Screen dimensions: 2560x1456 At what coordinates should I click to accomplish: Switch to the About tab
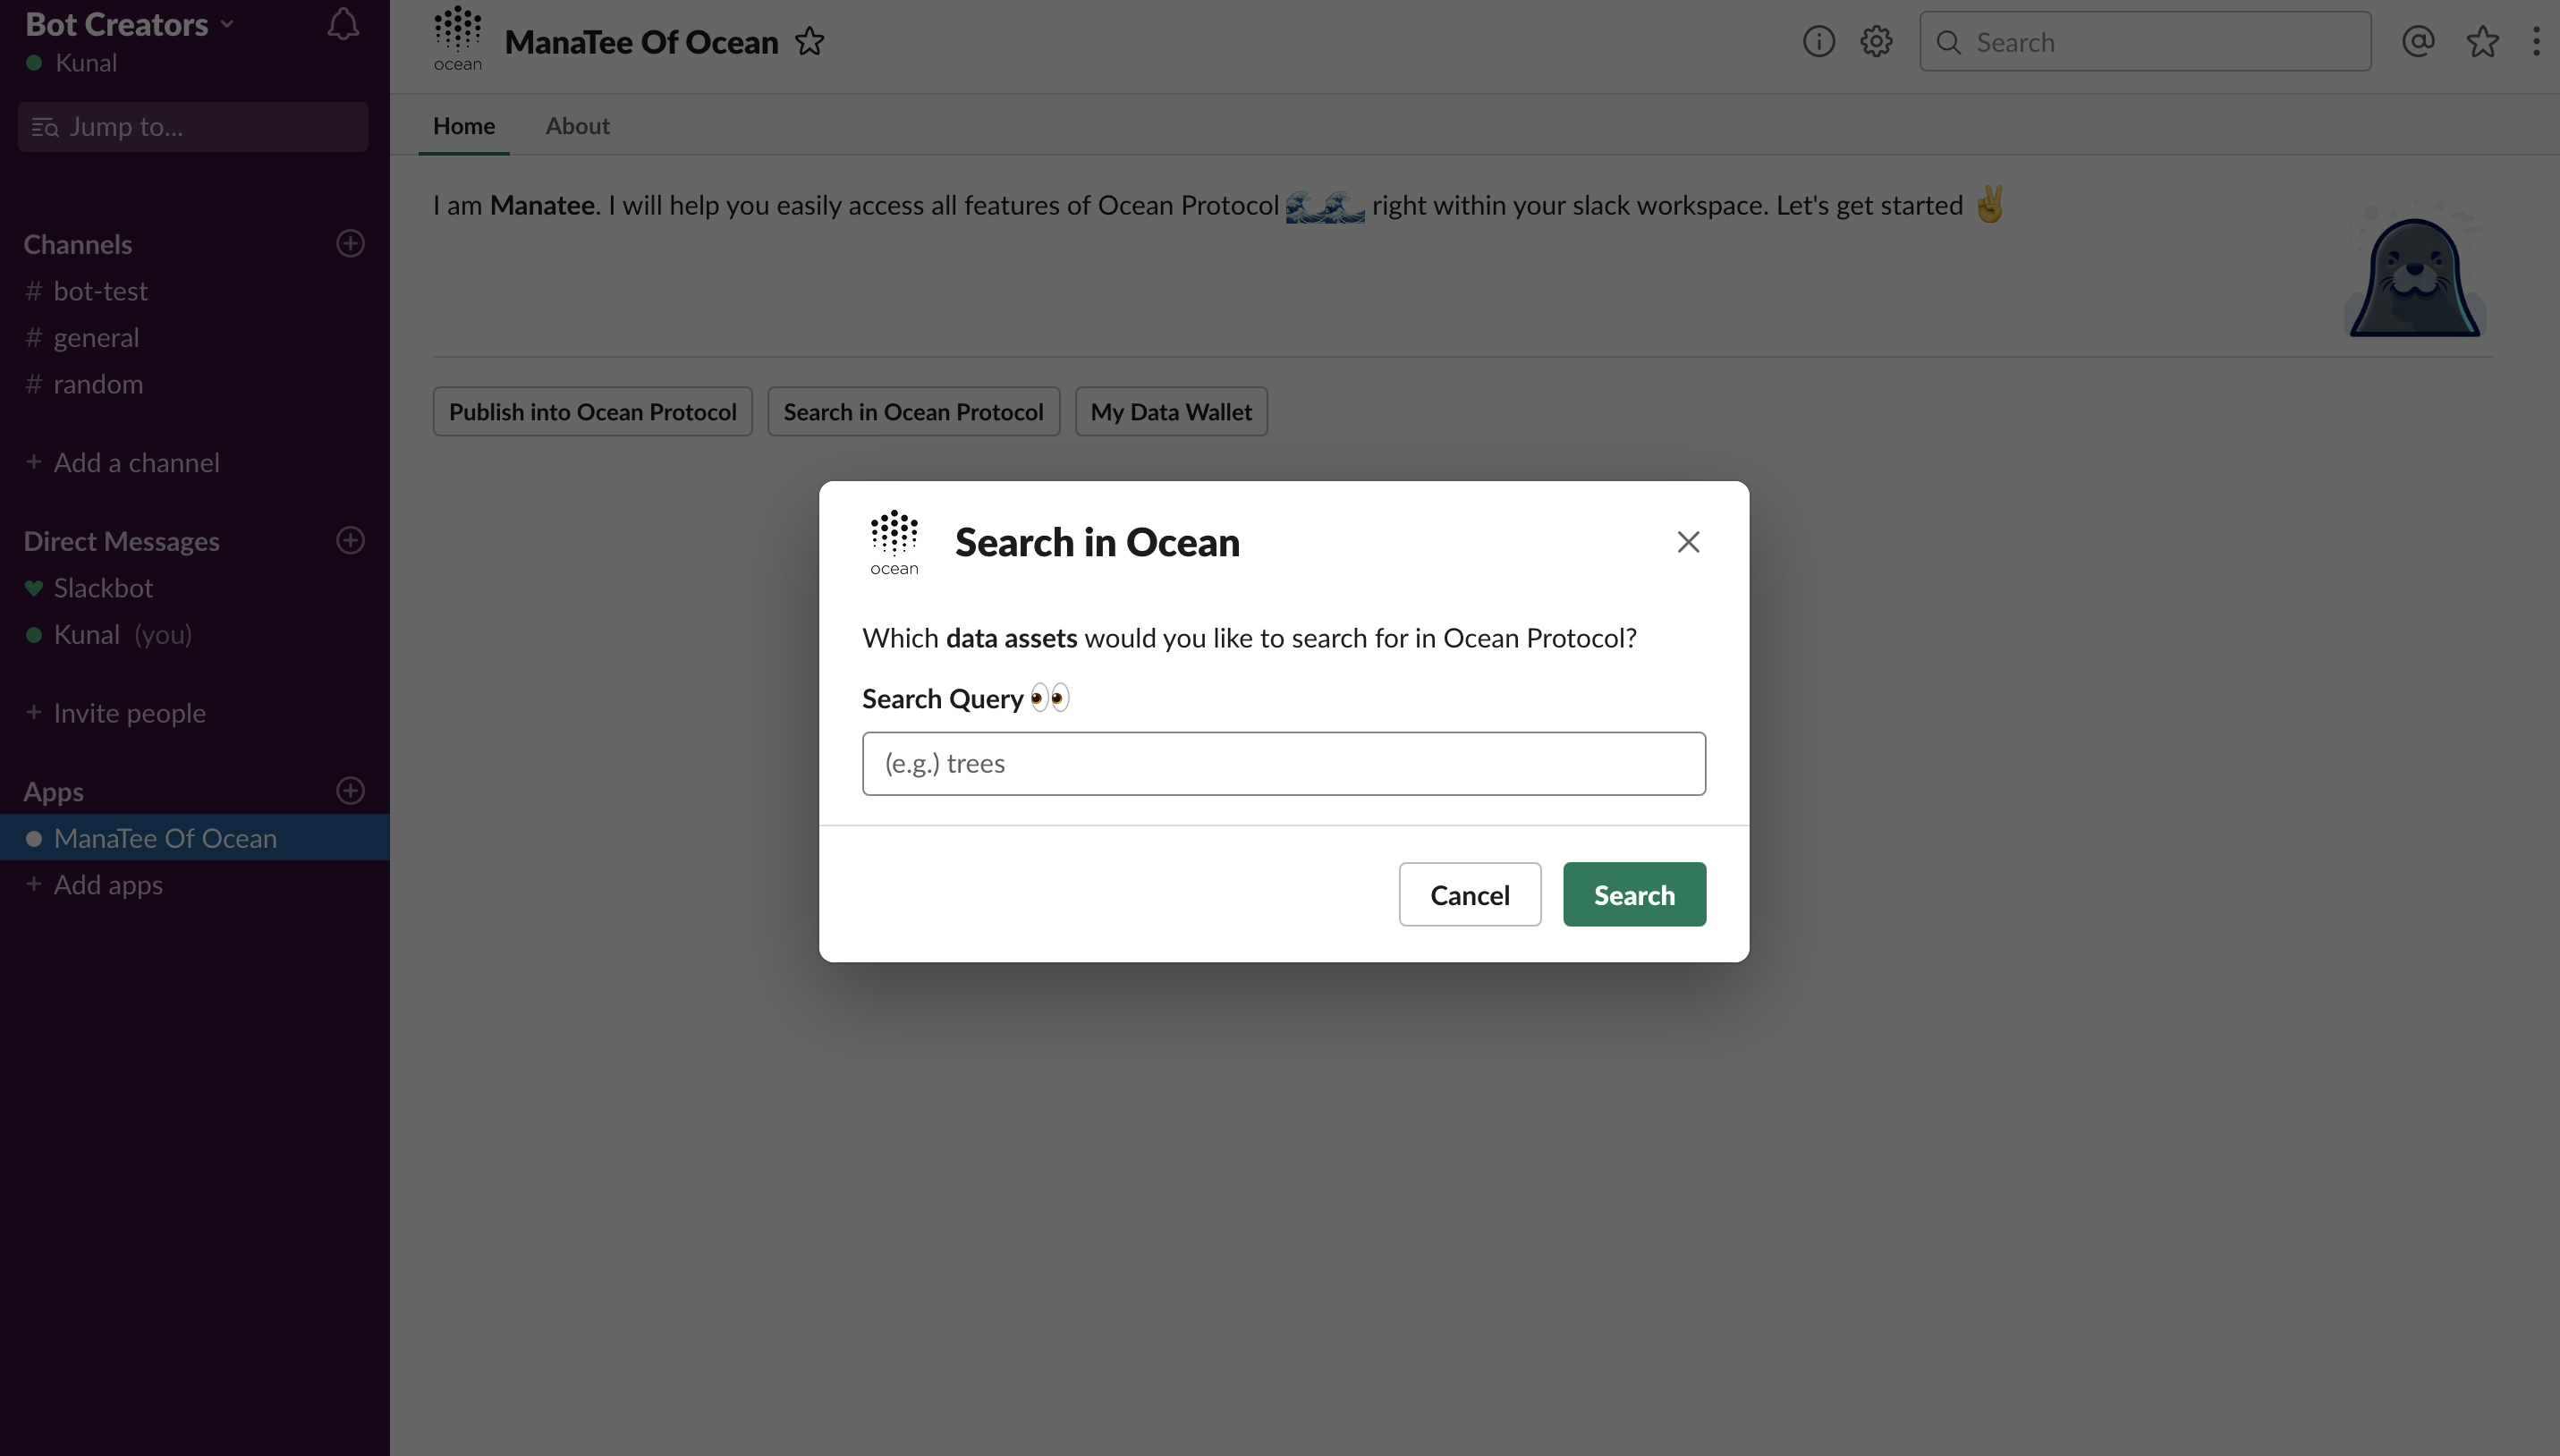pyautogui.click(x=577, y=126)
